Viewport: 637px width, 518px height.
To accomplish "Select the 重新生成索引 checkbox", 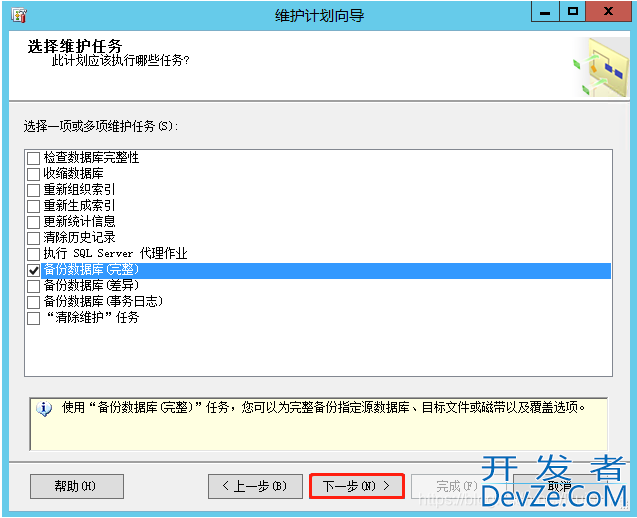I will (x=34, y=206).
